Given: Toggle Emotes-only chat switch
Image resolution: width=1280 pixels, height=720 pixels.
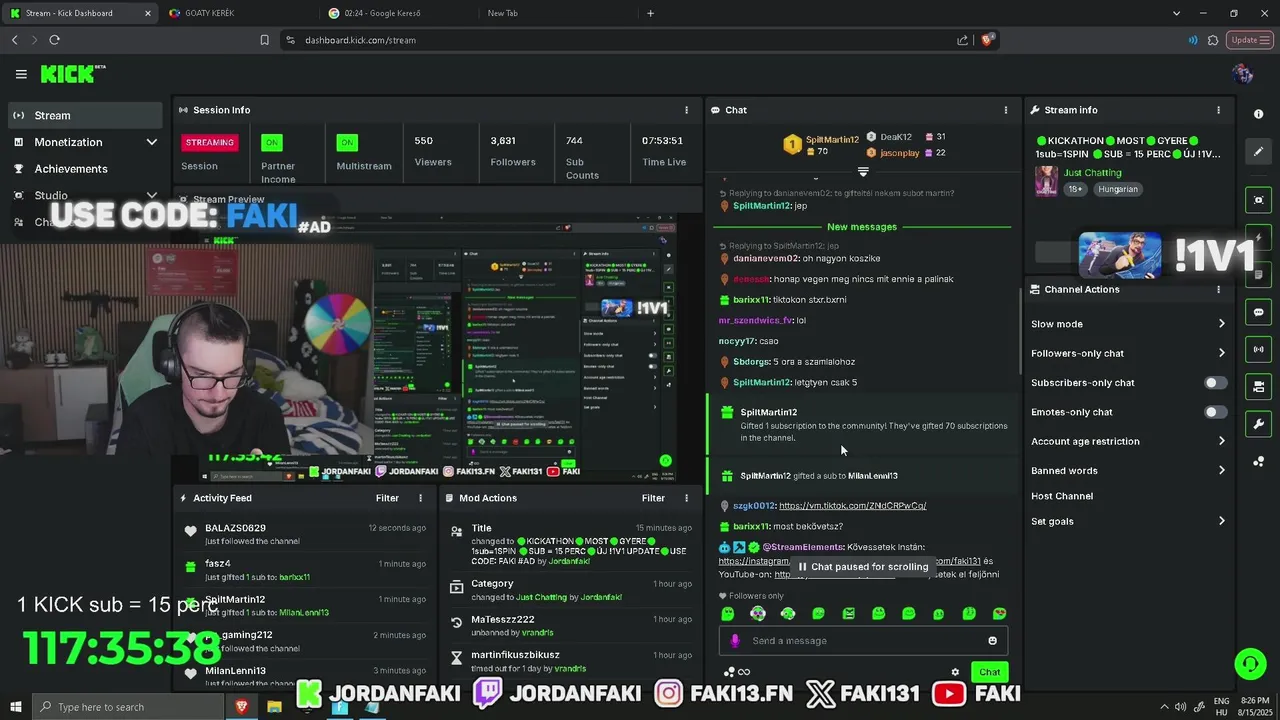Looking at the screenshot, I should tap(1215, 412).
